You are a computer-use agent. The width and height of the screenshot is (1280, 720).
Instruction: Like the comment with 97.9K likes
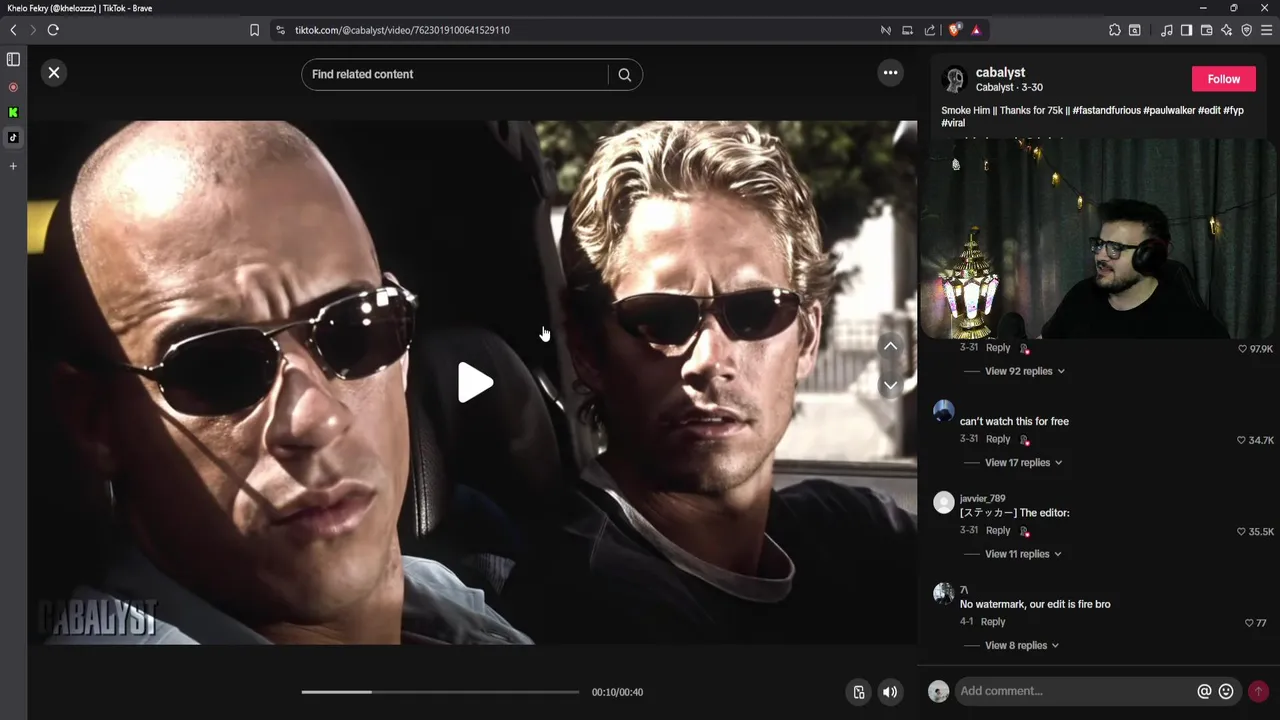pyautogui.click(x=1242, y=349)
